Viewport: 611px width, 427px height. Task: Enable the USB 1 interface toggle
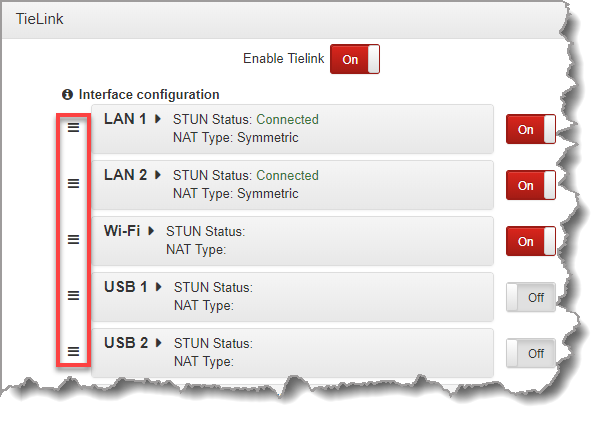pos(530,297)
